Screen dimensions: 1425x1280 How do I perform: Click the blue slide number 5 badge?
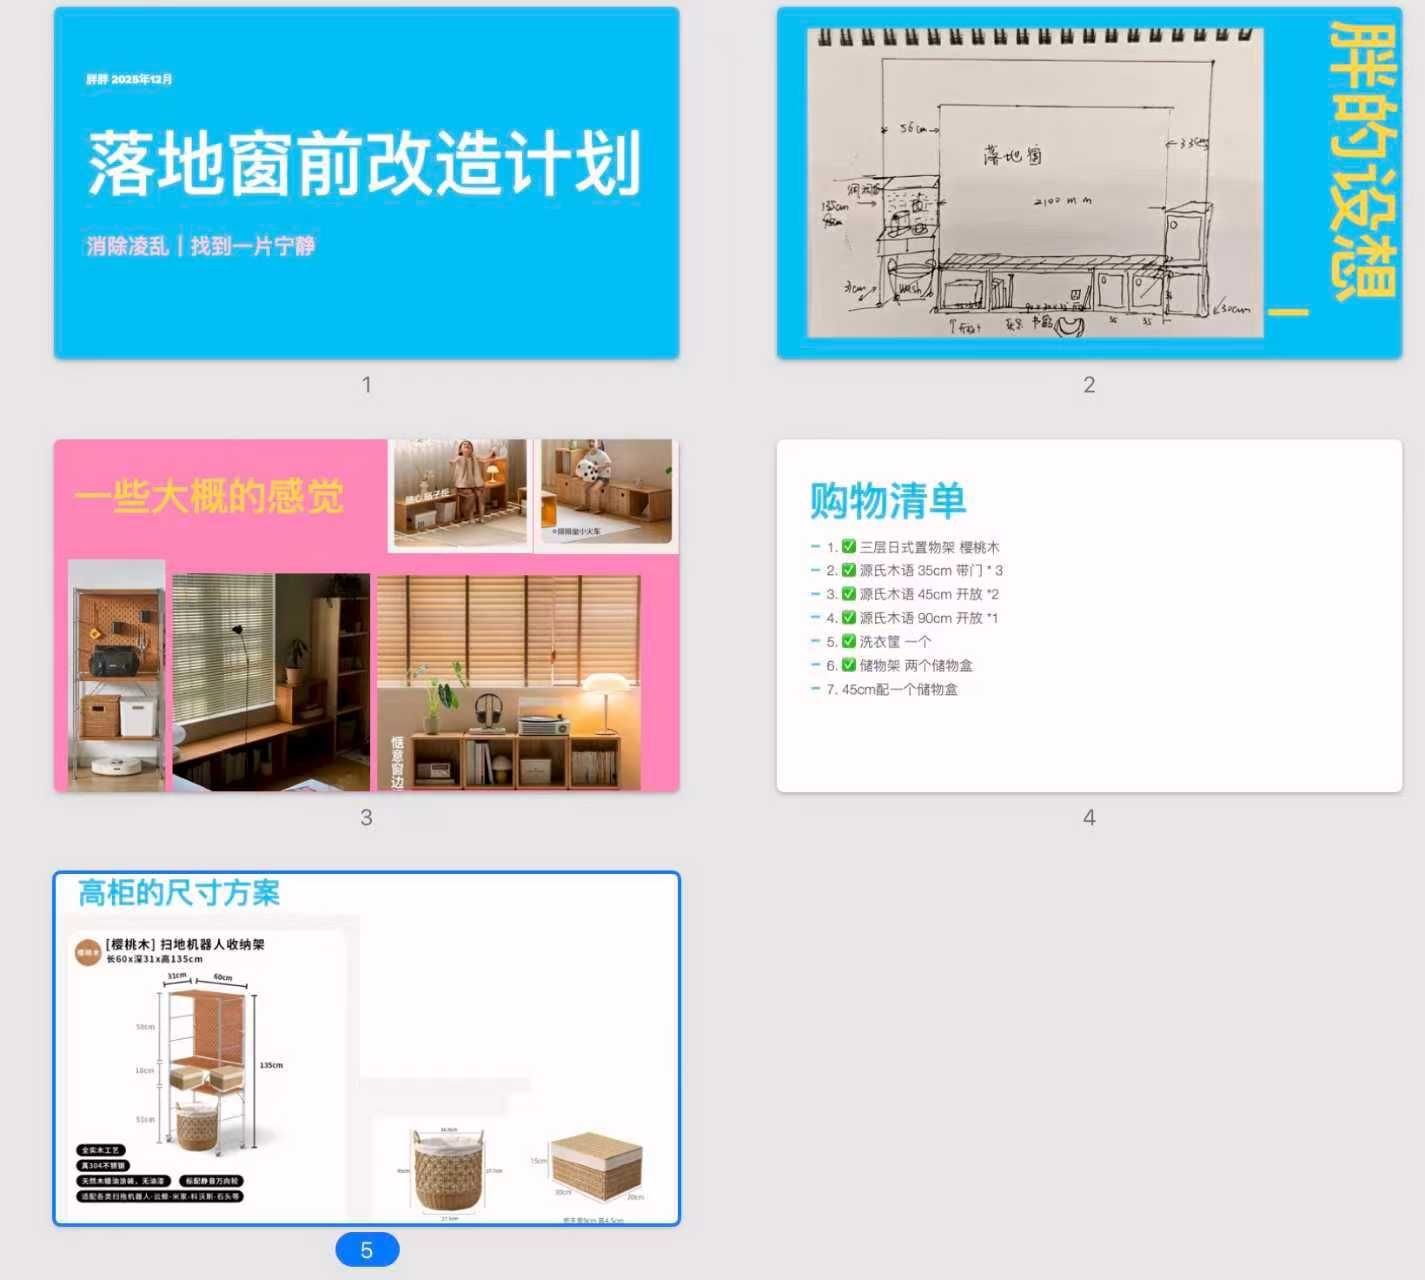(x=367, y=1250)
